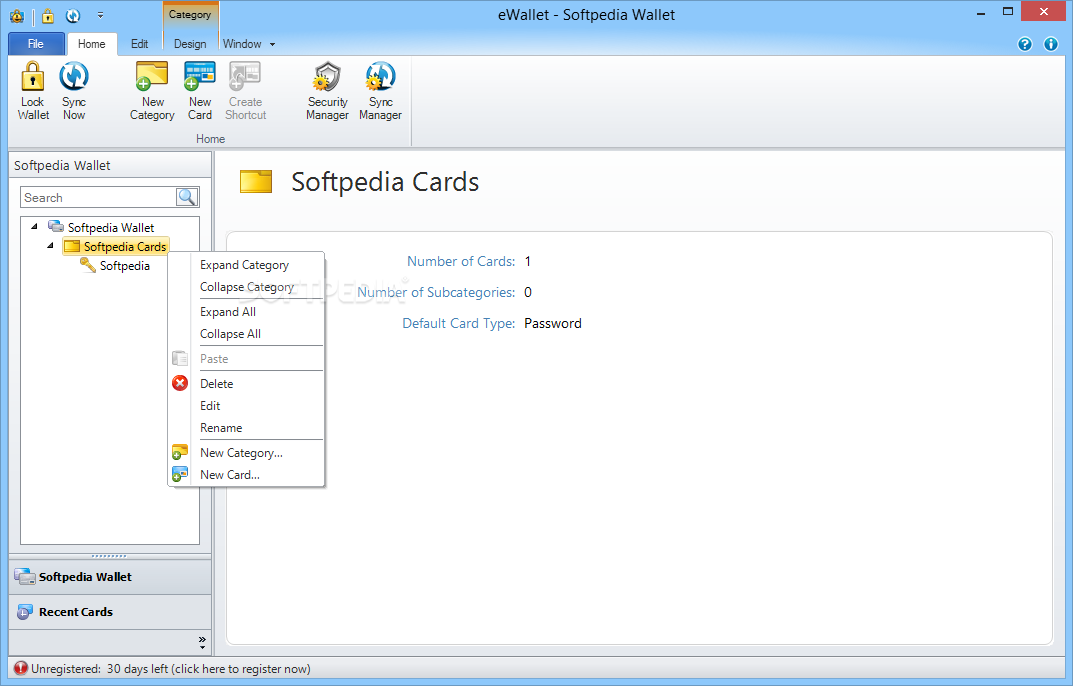Choose Collapse All from context menu

coord(231,333)
